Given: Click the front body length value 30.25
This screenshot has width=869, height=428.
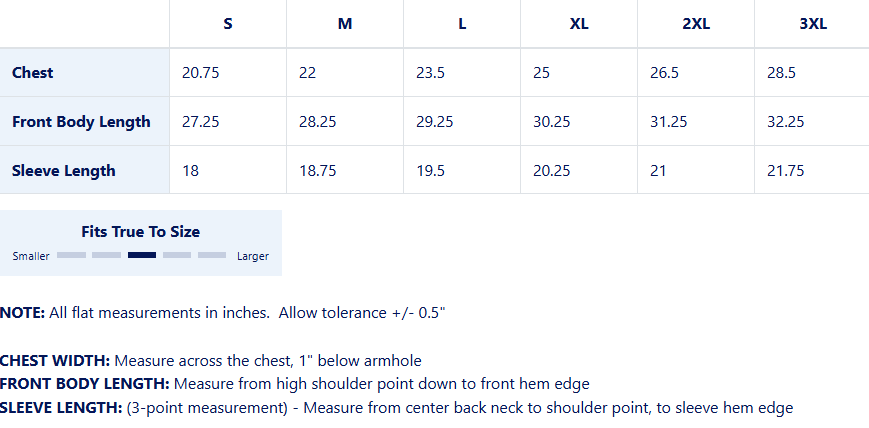Looking at the screenshot, I should point(551,121).
